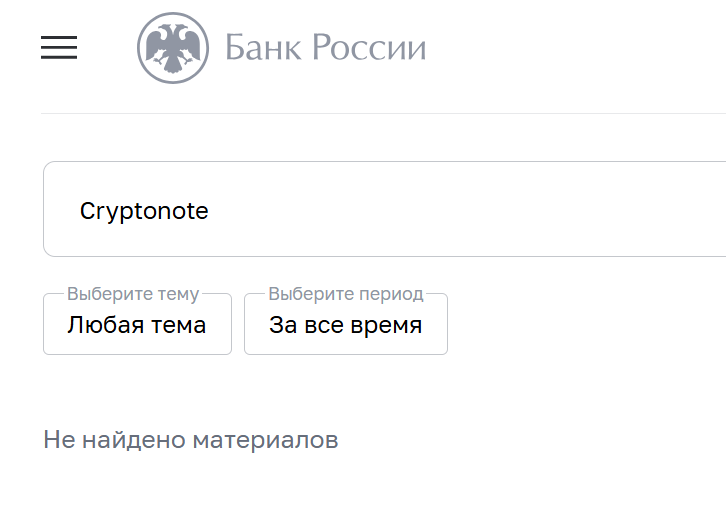
Task: Click the 'За все время' value text
Action: tap(345, 325)
